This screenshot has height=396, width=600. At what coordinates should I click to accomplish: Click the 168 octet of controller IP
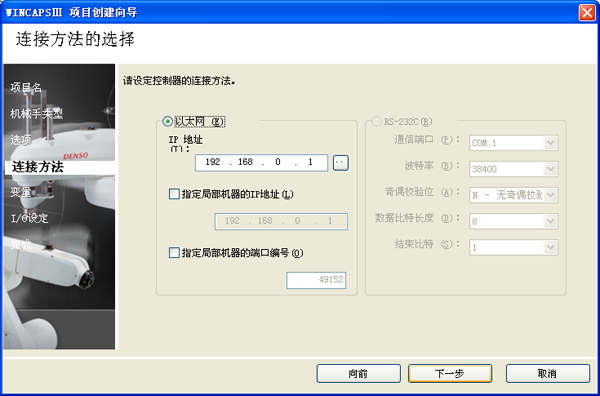(x=245, y=162)
